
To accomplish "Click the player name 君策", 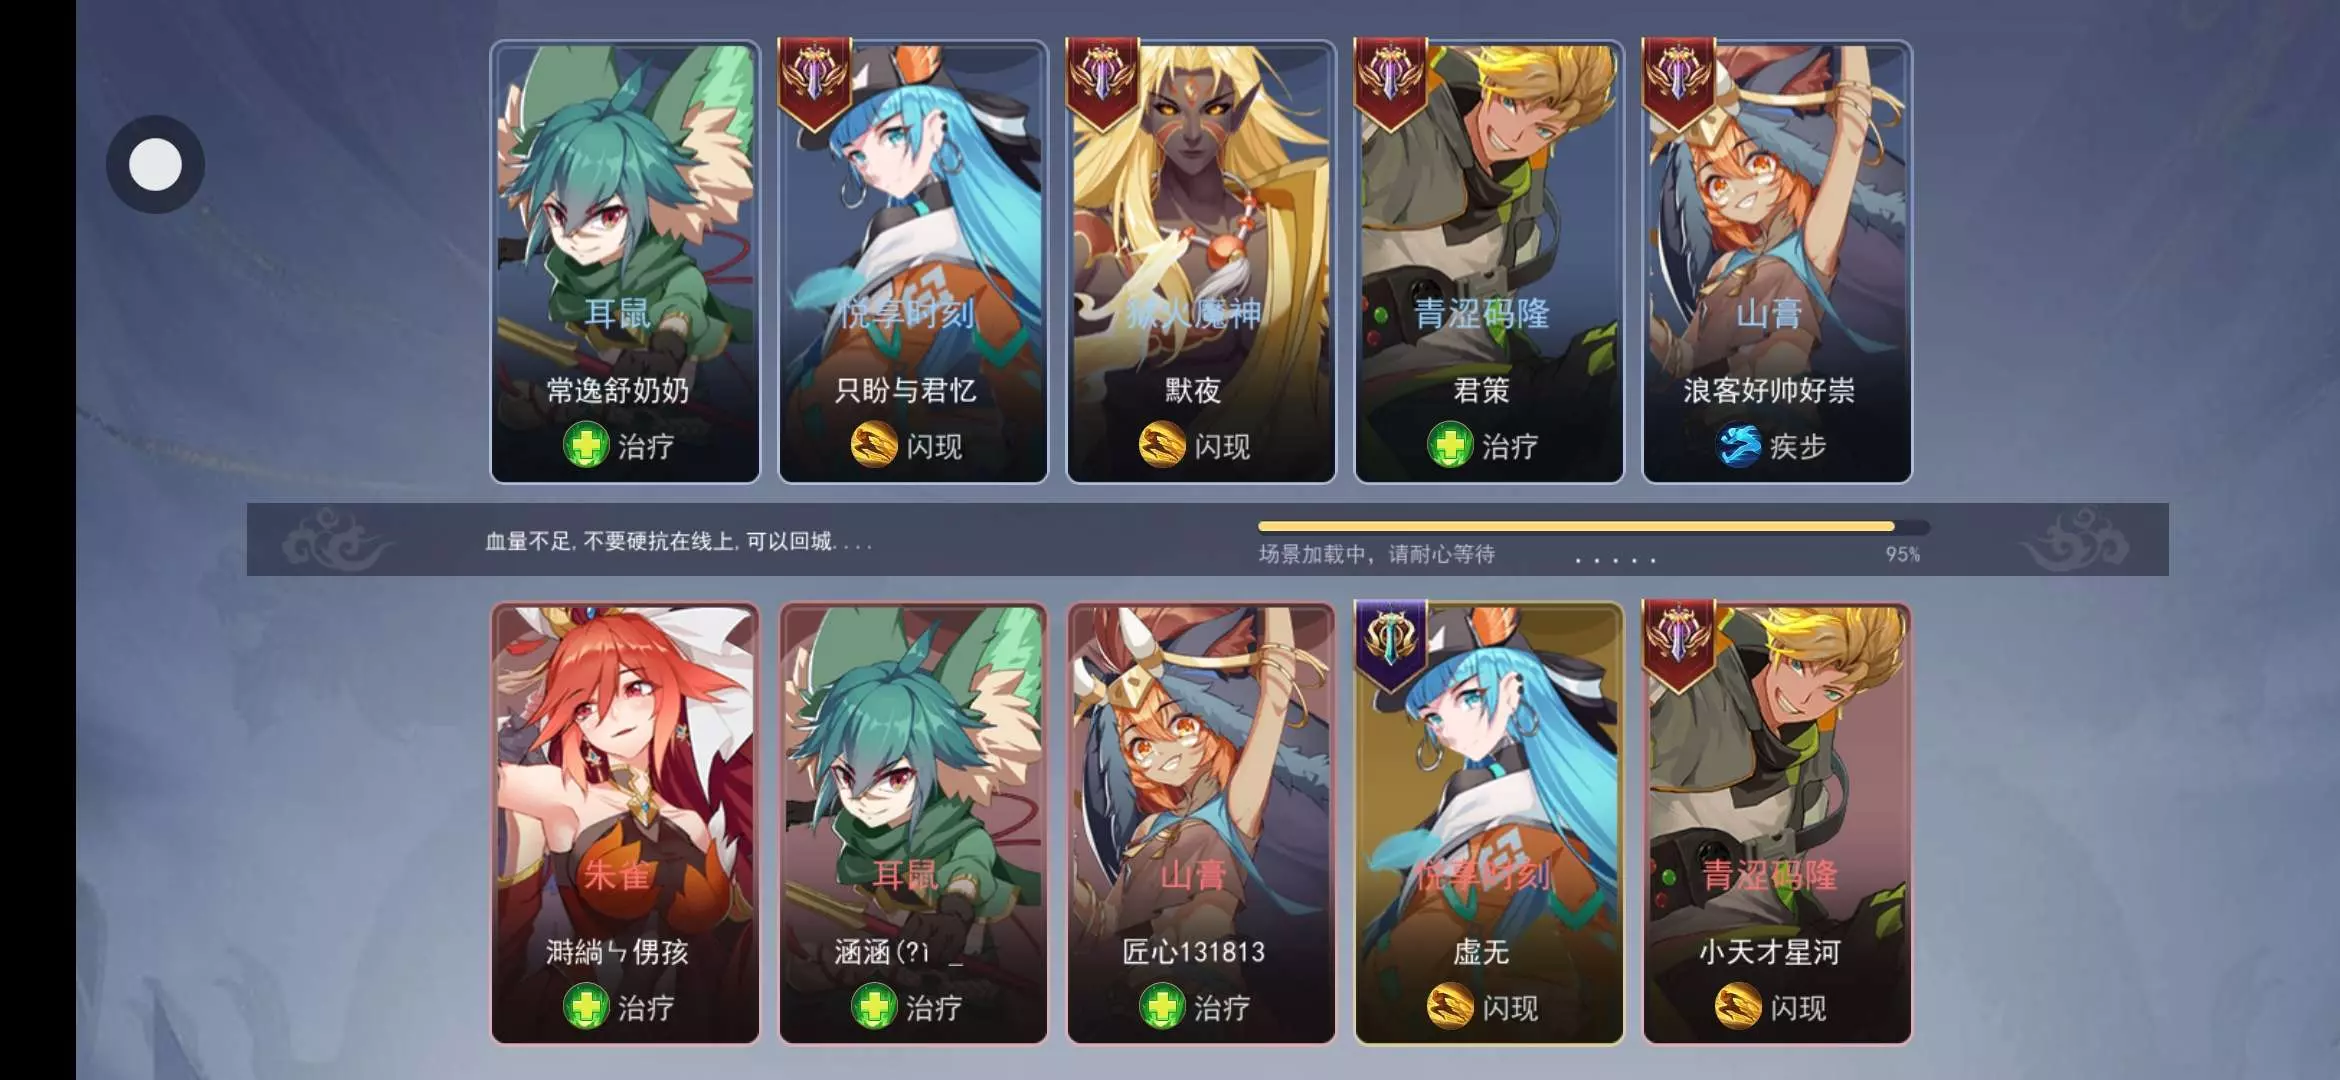I will (1481, 390).
